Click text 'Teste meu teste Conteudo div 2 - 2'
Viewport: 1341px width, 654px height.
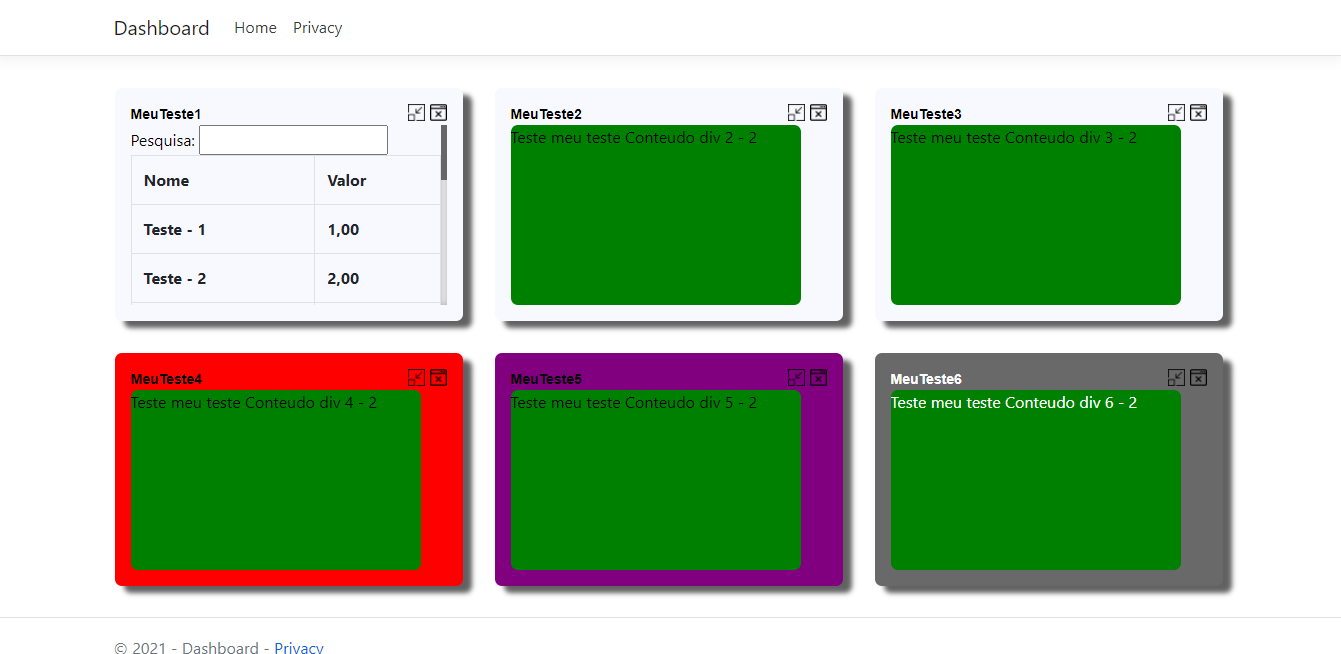click(x=634, y=137)
